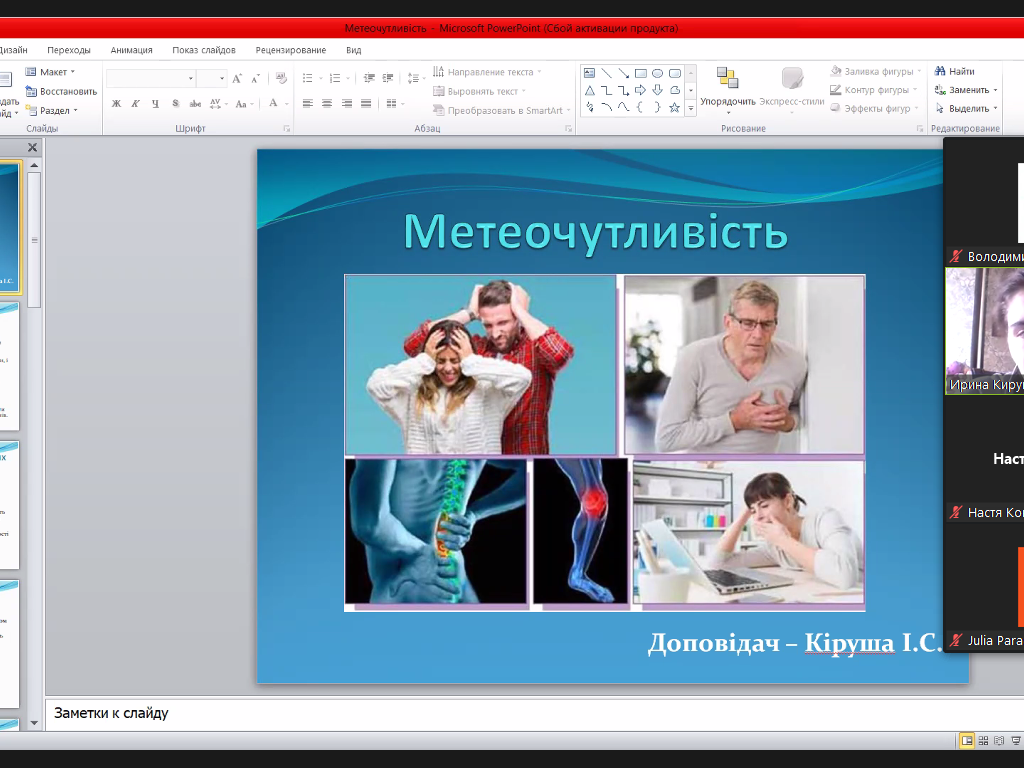Insert the Text Box shape
Image resolution: width=1024 pixels, height=768 pixels.
590,73
